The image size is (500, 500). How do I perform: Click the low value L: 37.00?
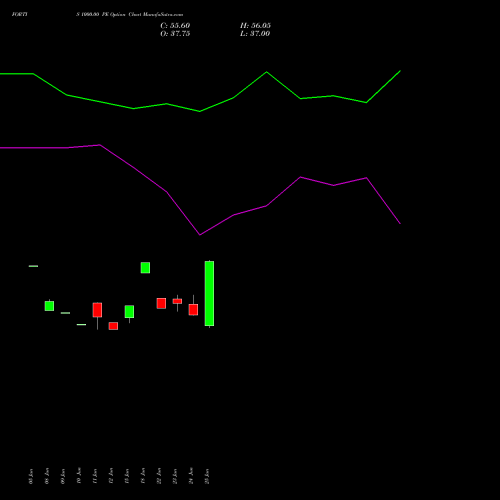coord(255,34)
